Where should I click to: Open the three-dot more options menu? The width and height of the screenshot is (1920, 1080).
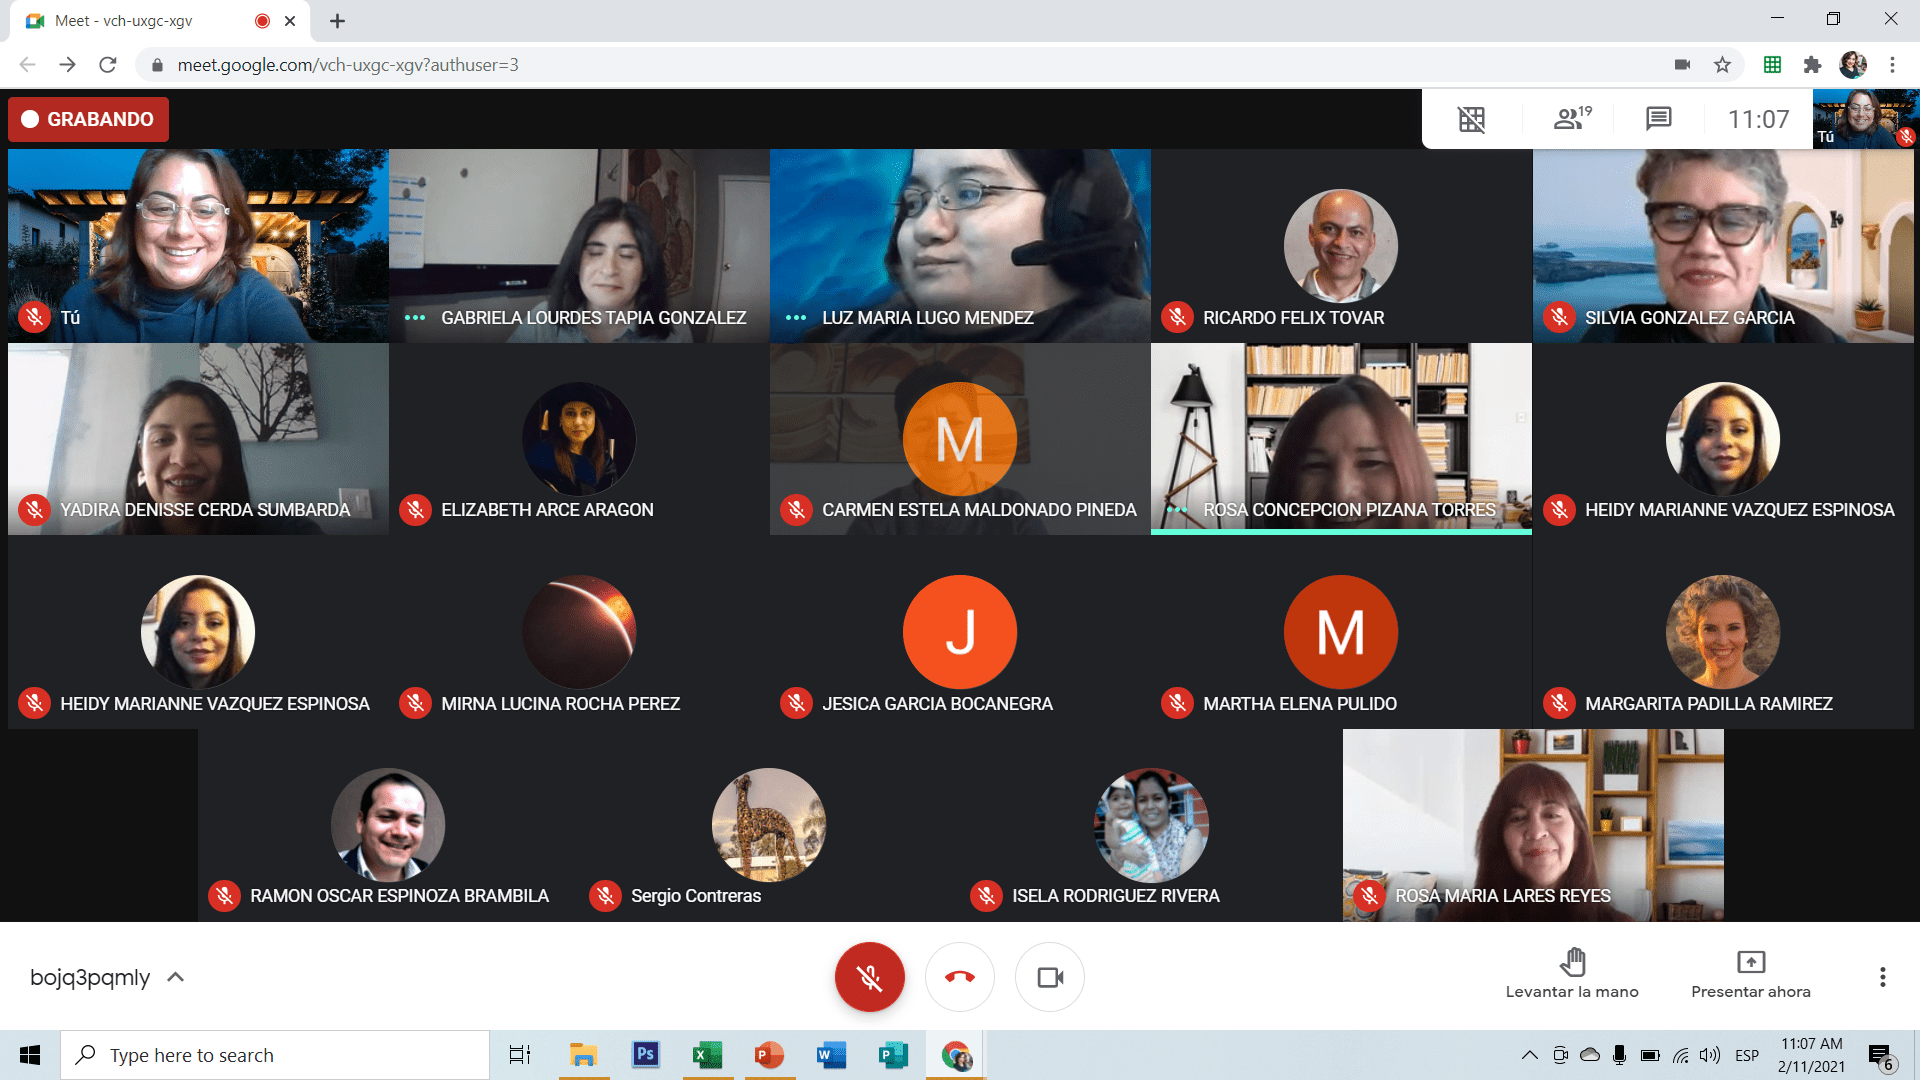tap(1882, 977)
